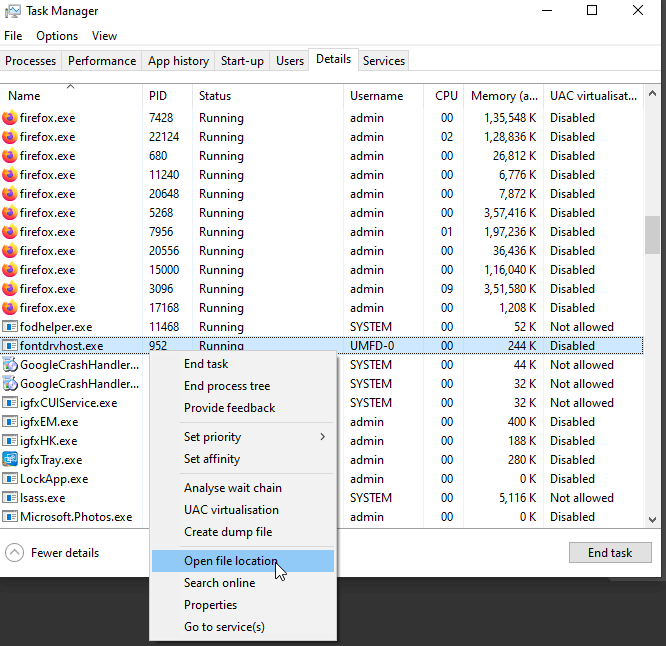Click the Microsoft.Photos.exe process icon
Screen dimensions: 666x646
tap(10, 517)
